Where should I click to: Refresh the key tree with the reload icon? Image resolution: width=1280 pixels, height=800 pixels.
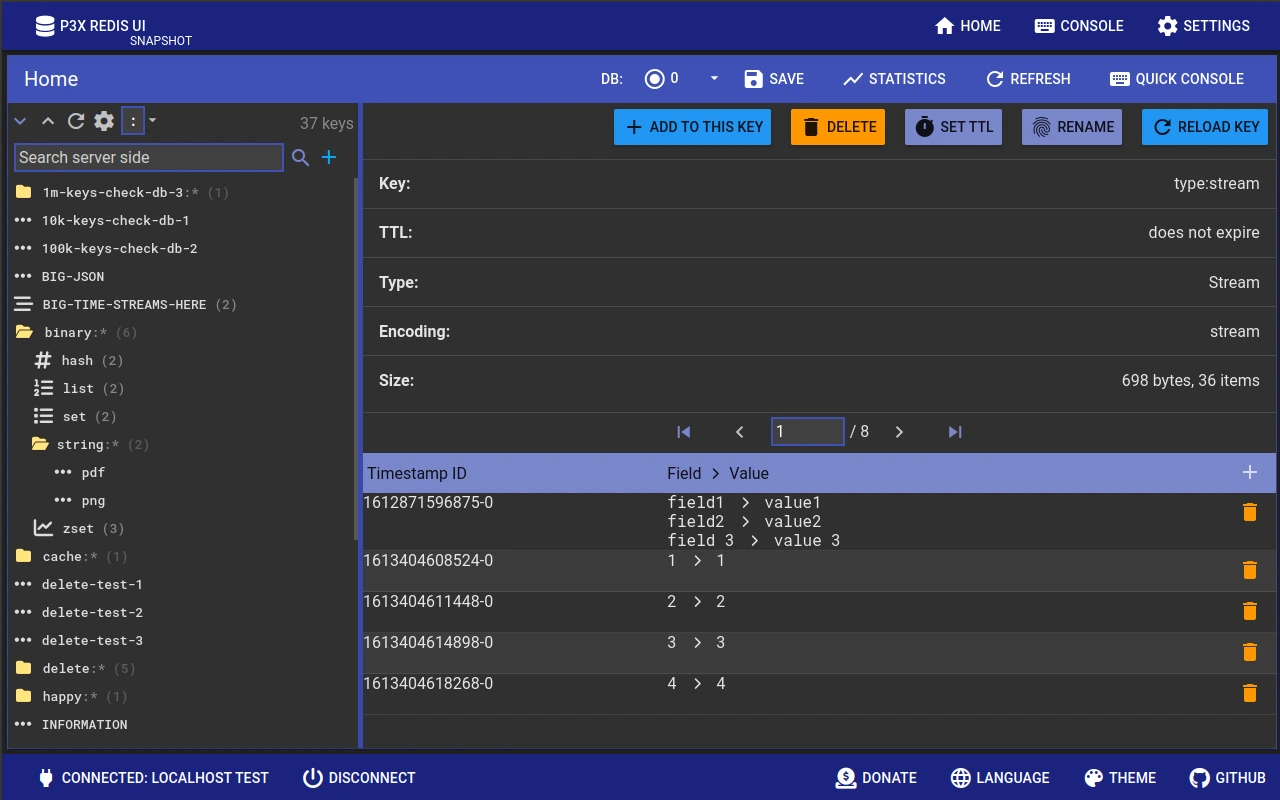tap(76, 120)
